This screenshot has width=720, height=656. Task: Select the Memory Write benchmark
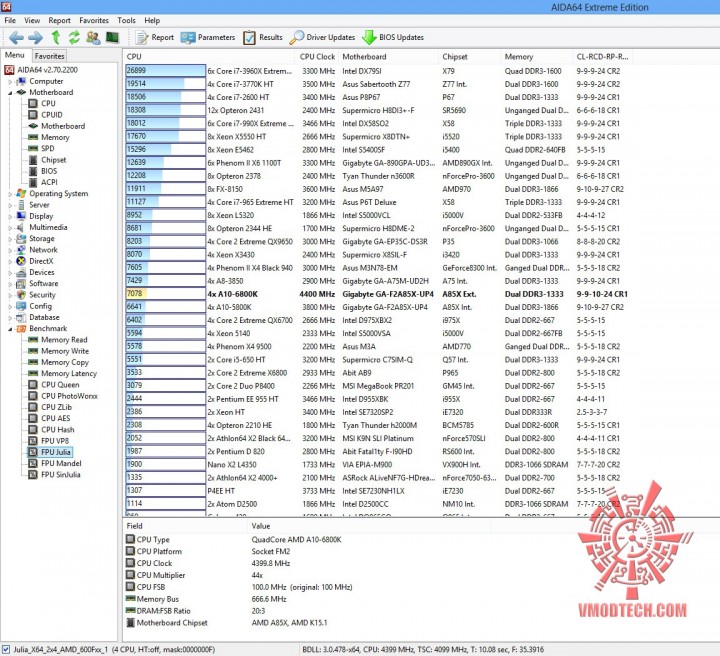58,351
